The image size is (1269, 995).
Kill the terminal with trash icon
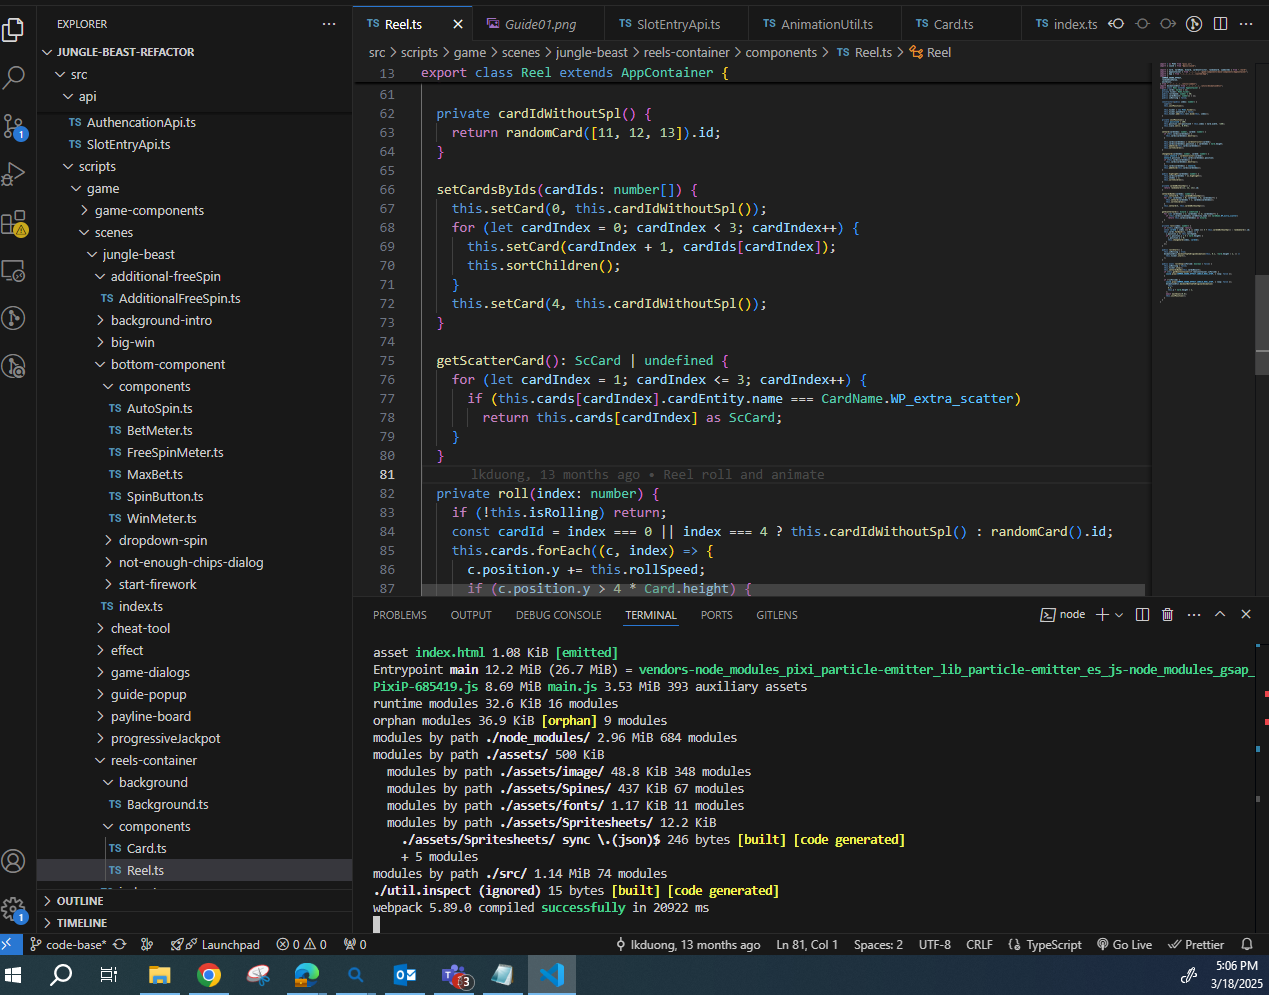coord(1167,615)
